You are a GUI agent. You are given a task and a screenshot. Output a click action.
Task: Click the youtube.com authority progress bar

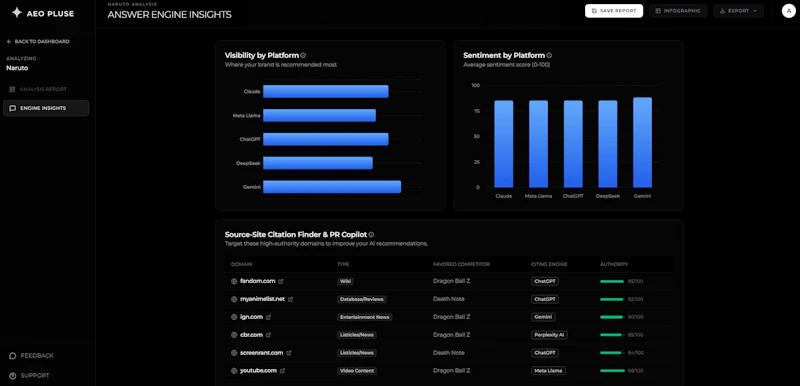(612, 371)
